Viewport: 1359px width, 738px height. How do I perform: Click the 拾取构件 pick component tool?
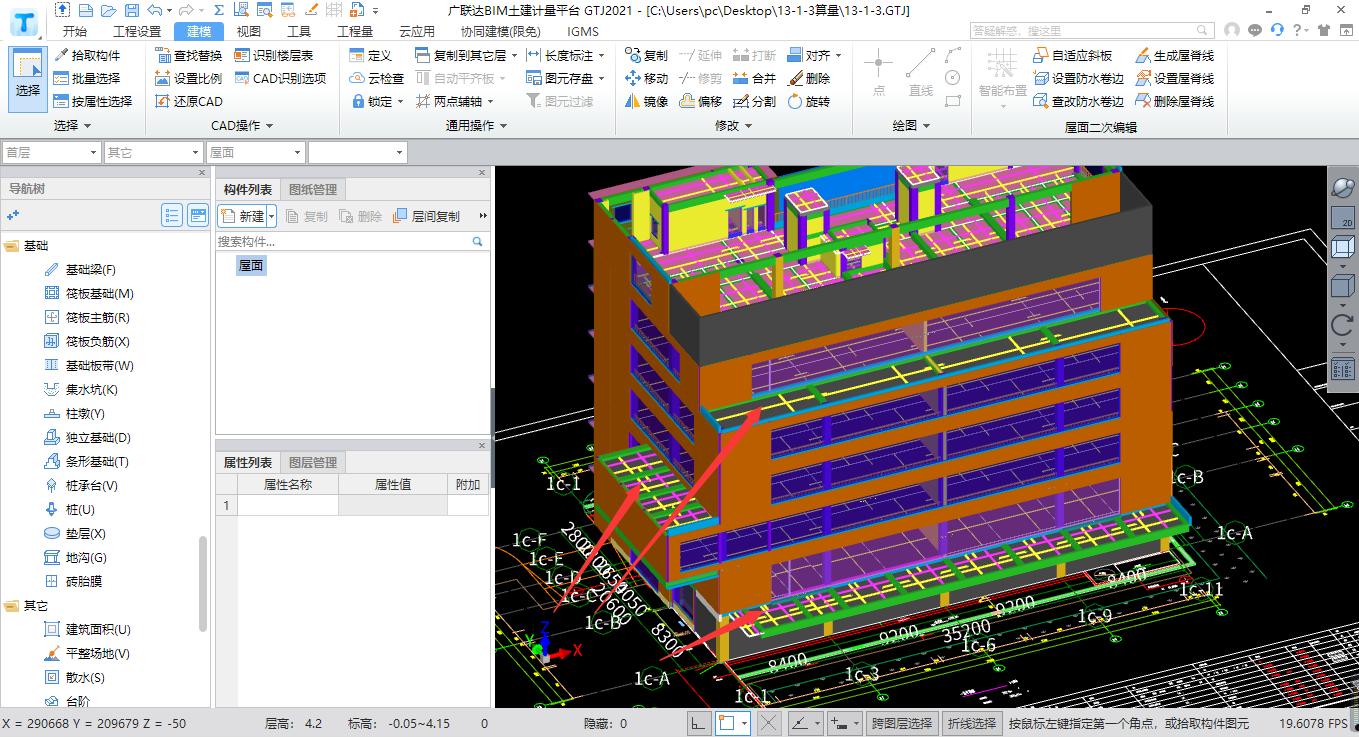[87, 55]
